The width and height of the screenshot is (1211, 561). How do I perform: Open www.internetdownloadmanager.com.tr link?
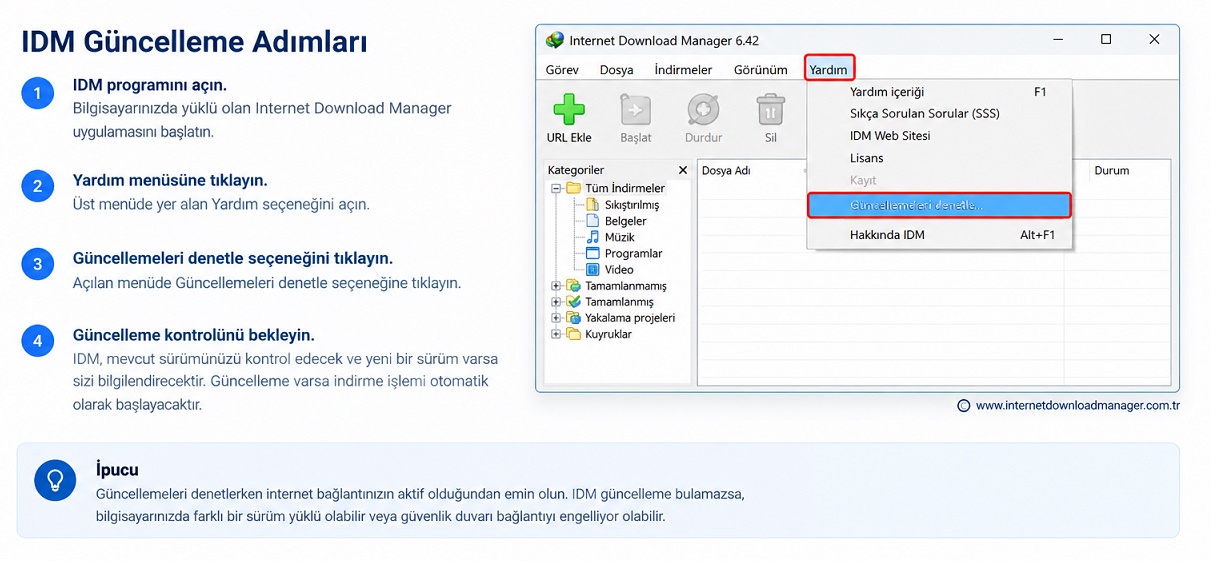pos(1078,406)
